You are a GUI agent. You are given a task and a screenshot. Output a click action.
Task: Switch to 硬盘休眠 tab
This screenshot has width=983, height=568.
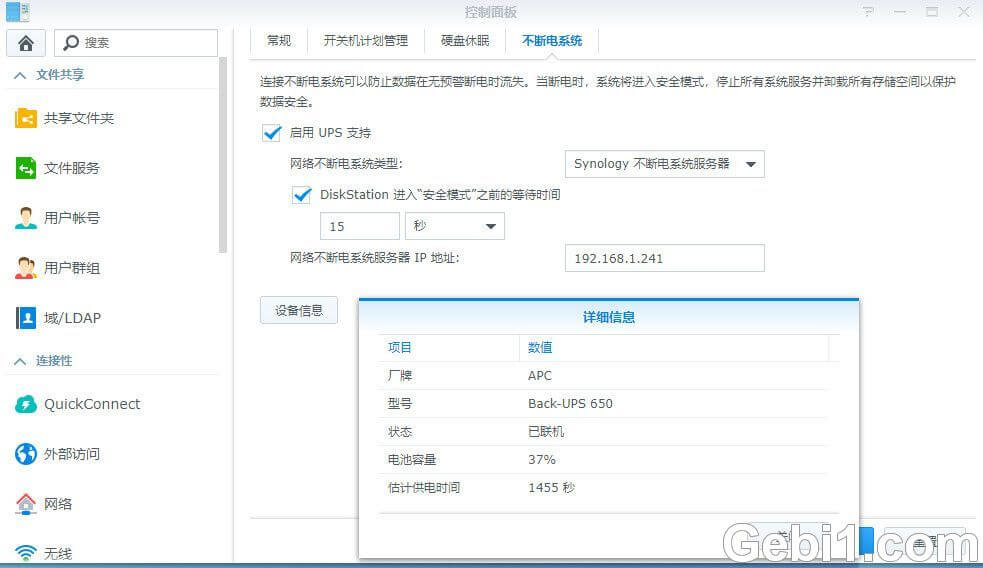click(465, 41)
